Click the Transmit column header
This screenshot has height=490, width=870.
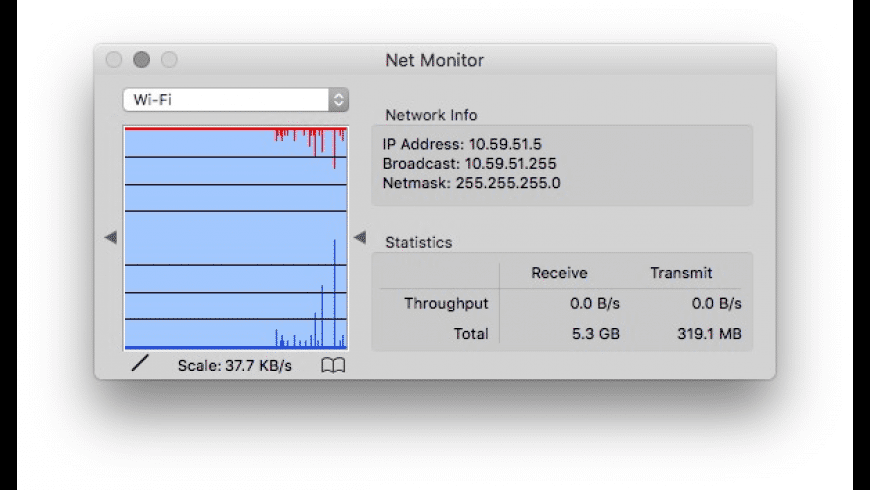[x=681, y=273]
